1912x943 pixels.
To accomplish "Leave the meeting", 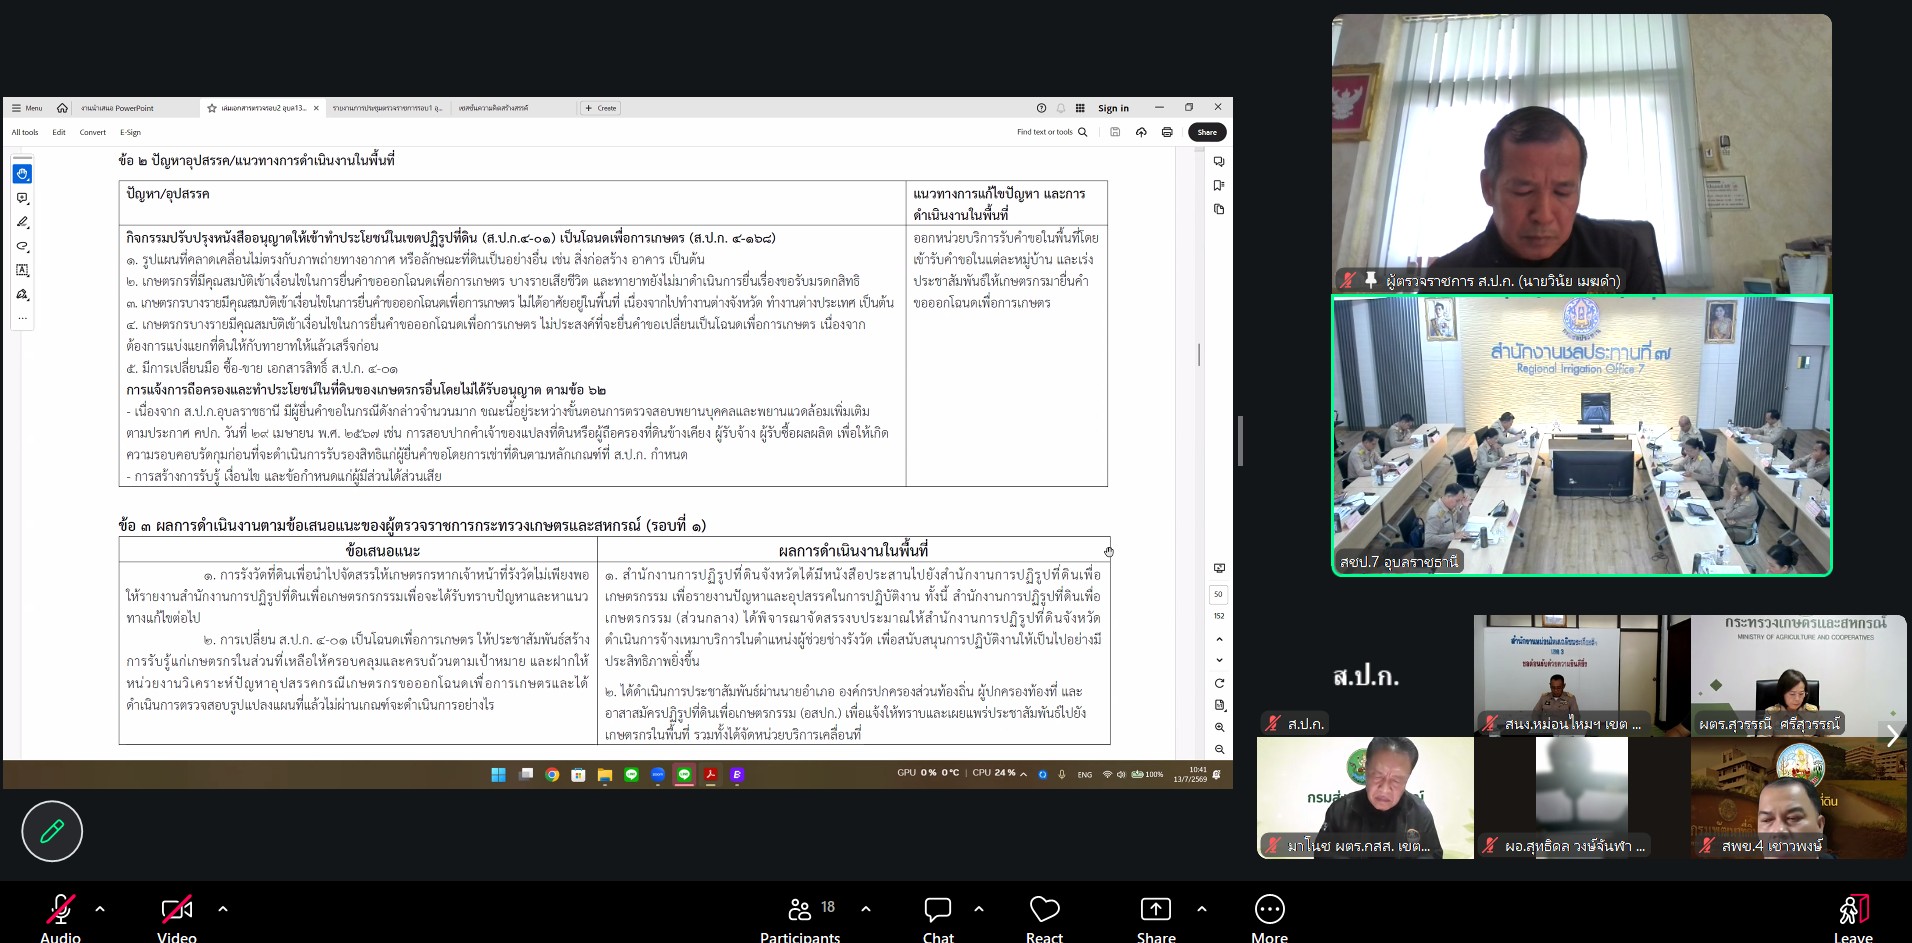I will click(x=1853, y=918).
